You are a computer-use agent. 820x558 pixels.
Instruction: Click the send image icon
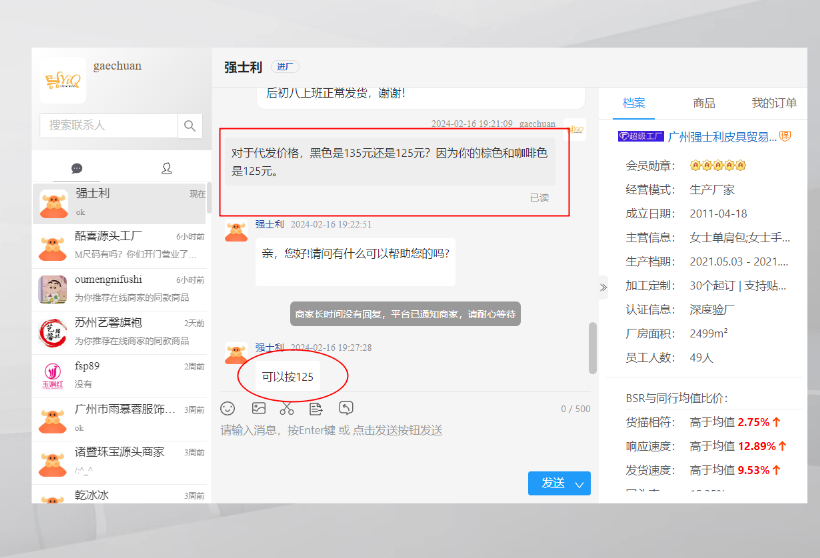(258, 408)
